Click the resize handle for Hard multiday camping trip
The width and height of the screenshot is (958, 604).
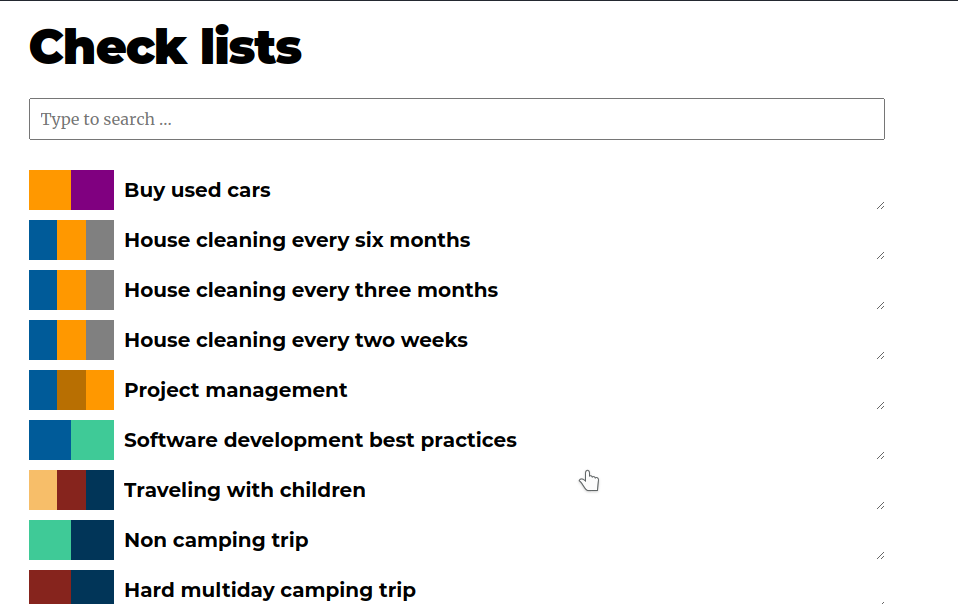tap(881, 601)
